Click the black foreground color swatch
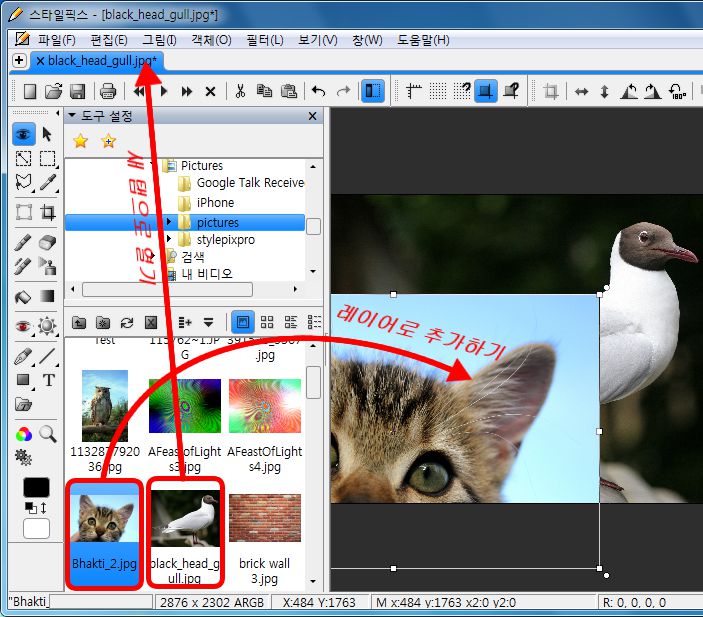Image resolution: width=703 pixels, height=617 pixels. coord(36,487)
